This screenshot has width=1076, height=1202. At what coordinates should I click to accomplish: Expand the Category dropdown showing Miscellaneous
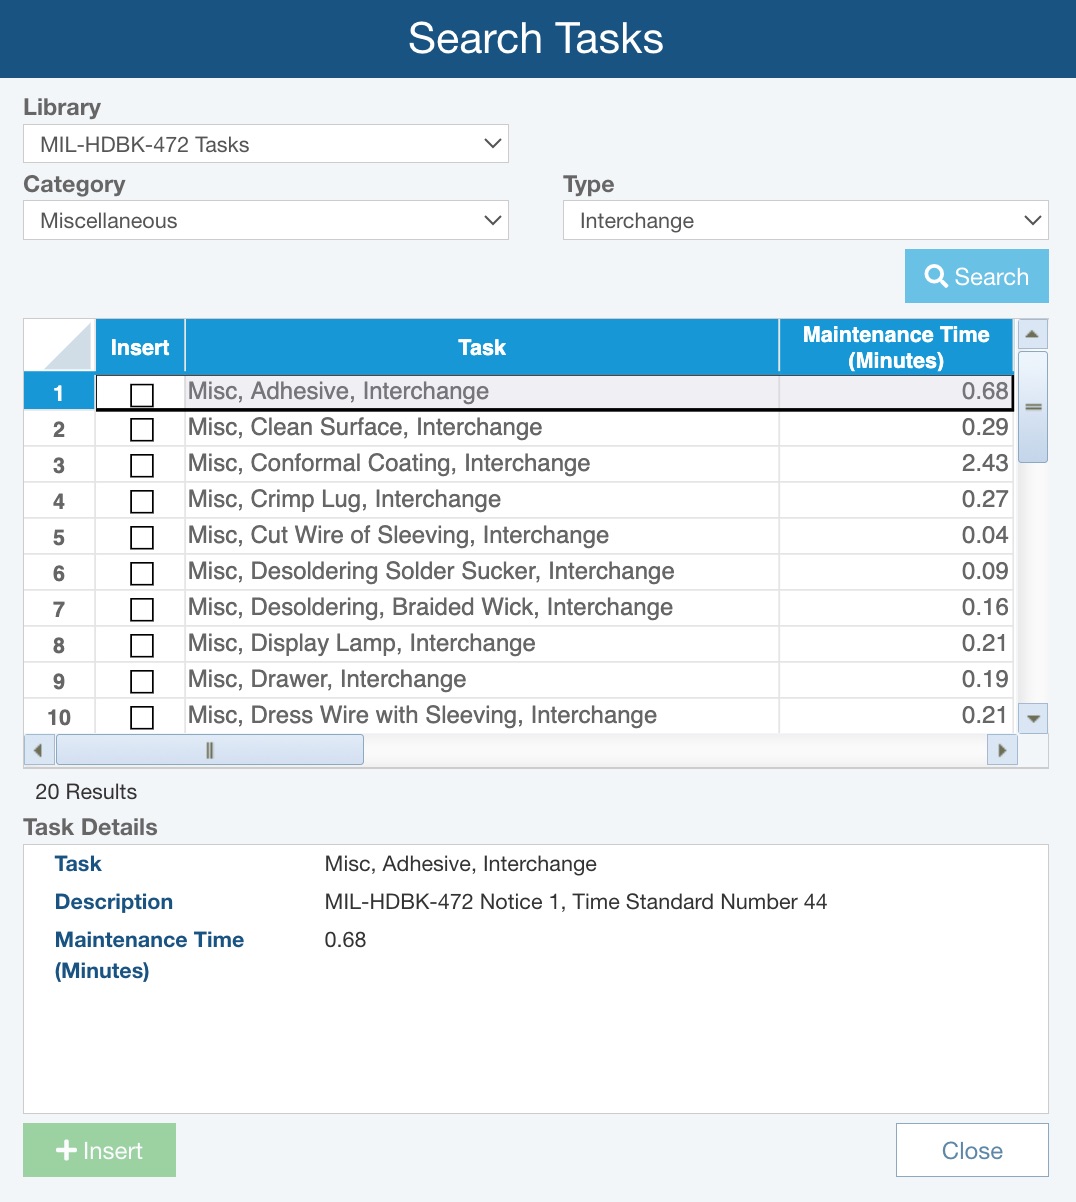265,221
